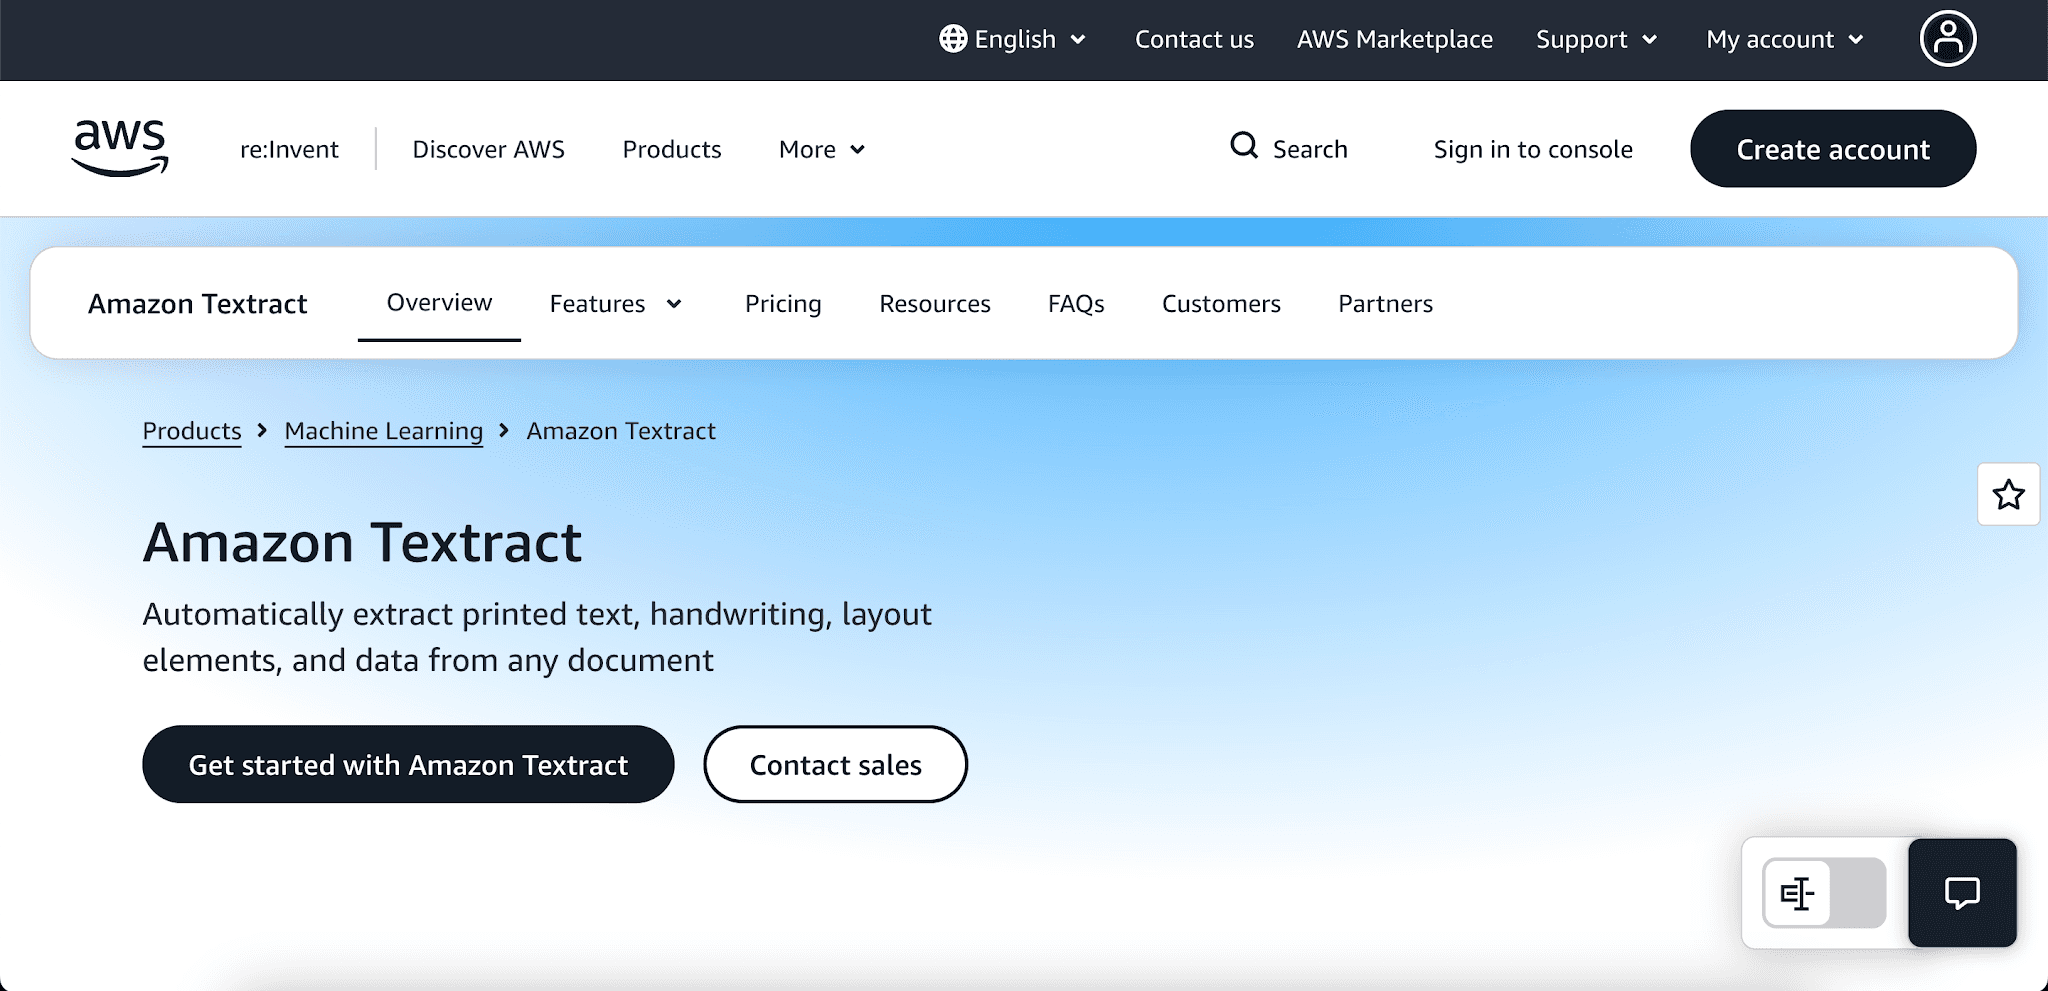Click Contact us link
Image resolution: width=2048 pixels, height=991 pixels.
point(1194,39)
